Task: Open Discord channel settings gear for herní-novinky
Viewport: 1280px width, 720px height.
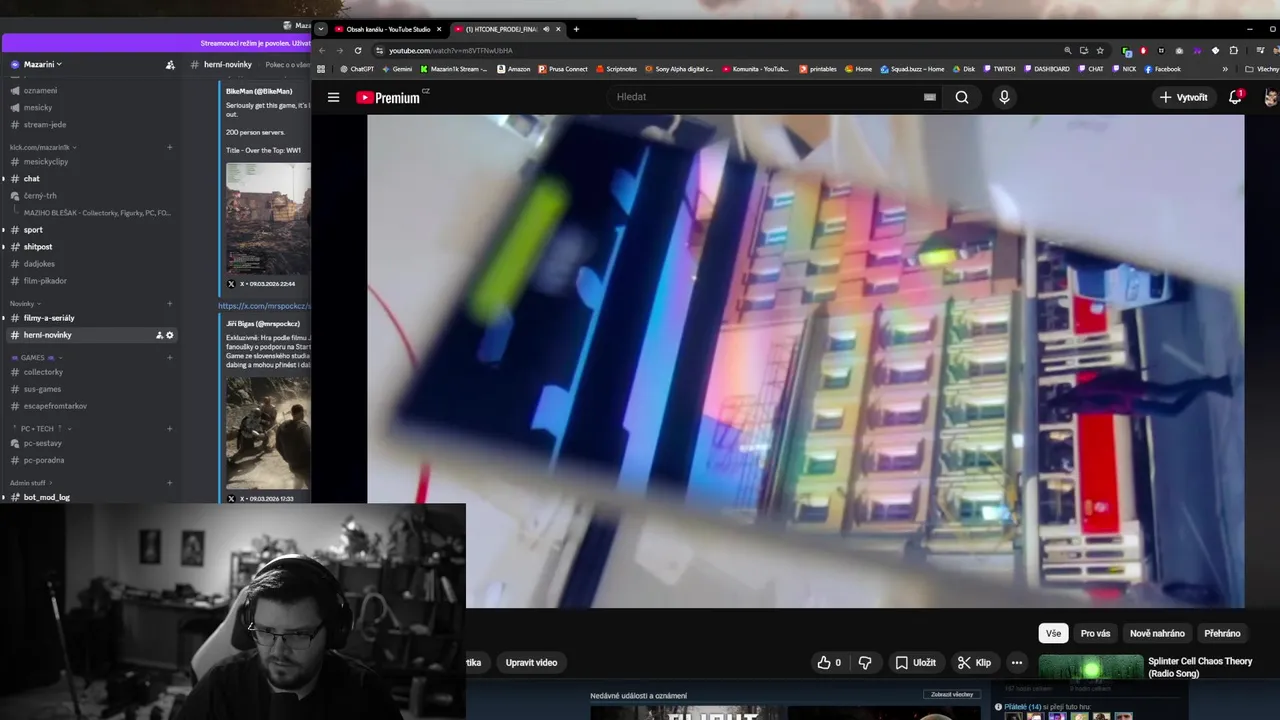Action: [x=169, y=335]
